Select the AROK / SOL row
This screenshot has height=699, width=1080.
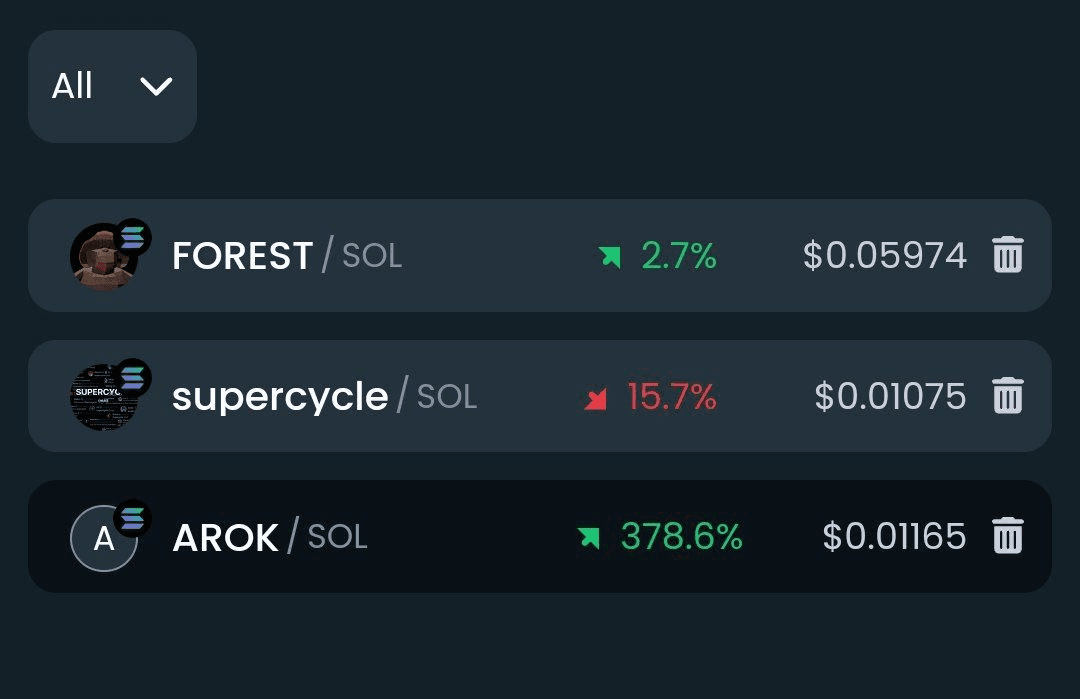540,536
